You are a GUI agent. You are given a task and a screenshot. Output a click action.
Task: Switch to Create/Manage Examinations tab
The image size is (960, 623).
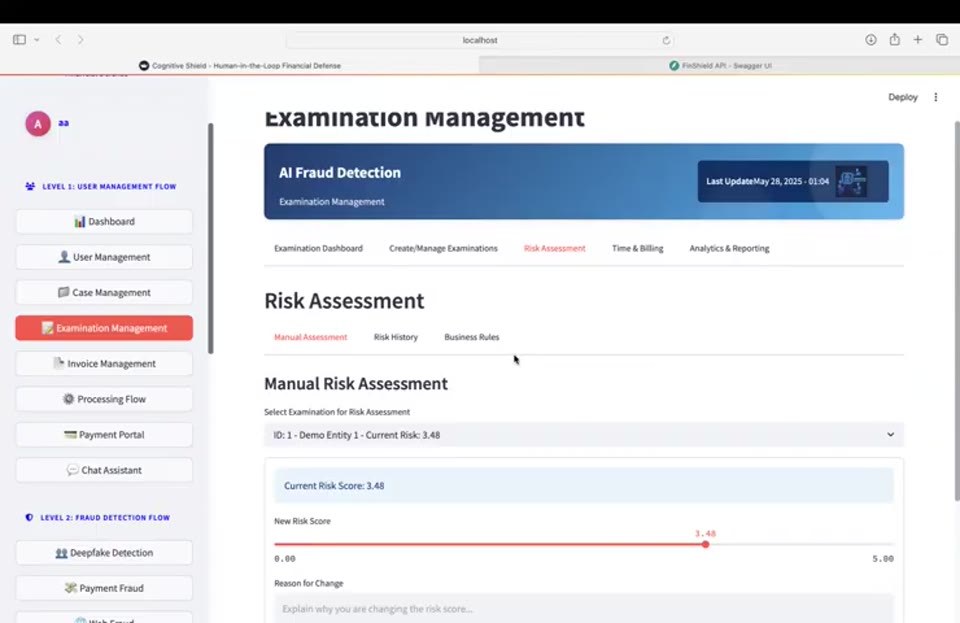pos(443,248)
